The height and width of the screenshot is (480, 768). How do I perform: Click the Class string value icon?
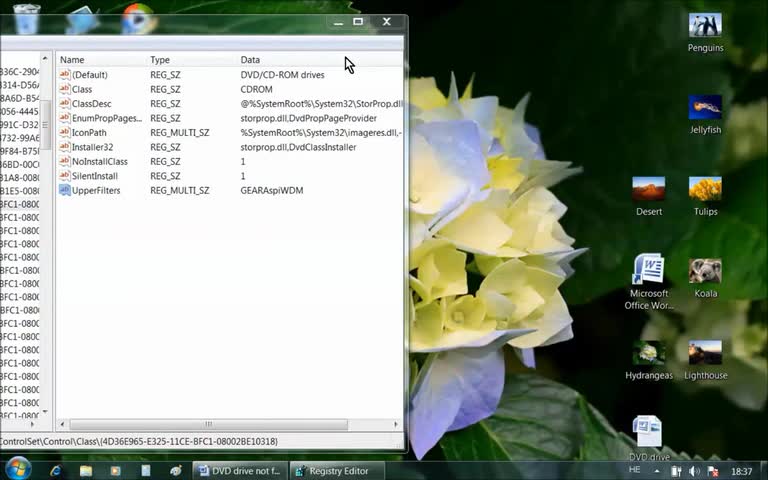(x=65, y=89)
